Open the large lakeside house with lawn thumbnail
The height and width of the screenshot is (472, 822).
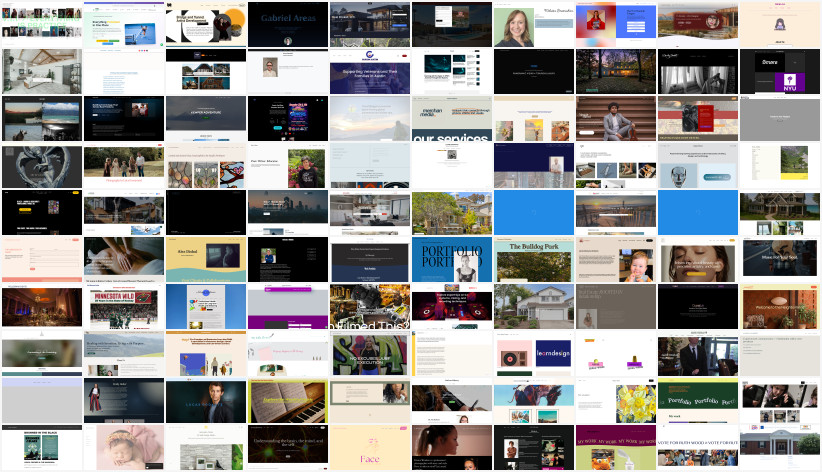pos(780,212)
